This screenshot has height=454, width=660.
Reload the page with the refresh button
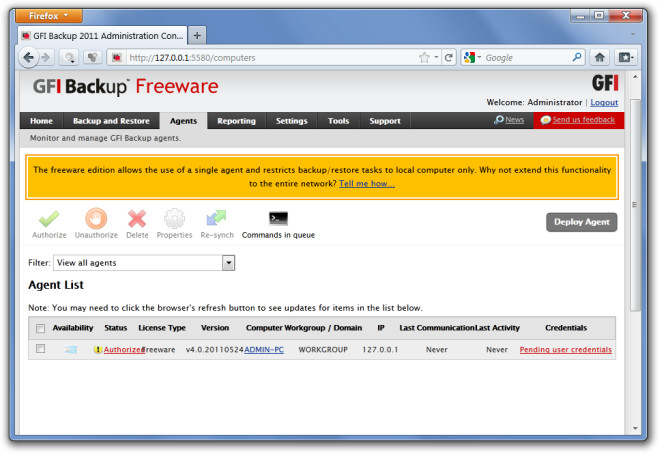[449, 58]
